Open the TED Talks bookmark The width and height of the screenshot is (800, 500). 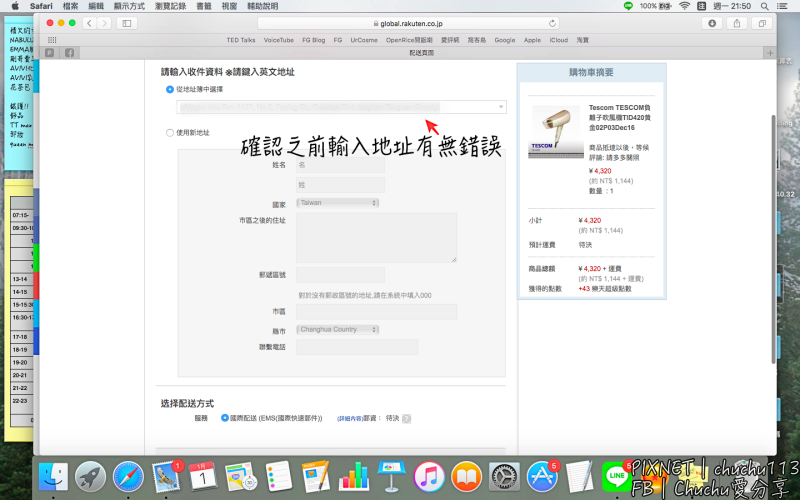point(241,40)
